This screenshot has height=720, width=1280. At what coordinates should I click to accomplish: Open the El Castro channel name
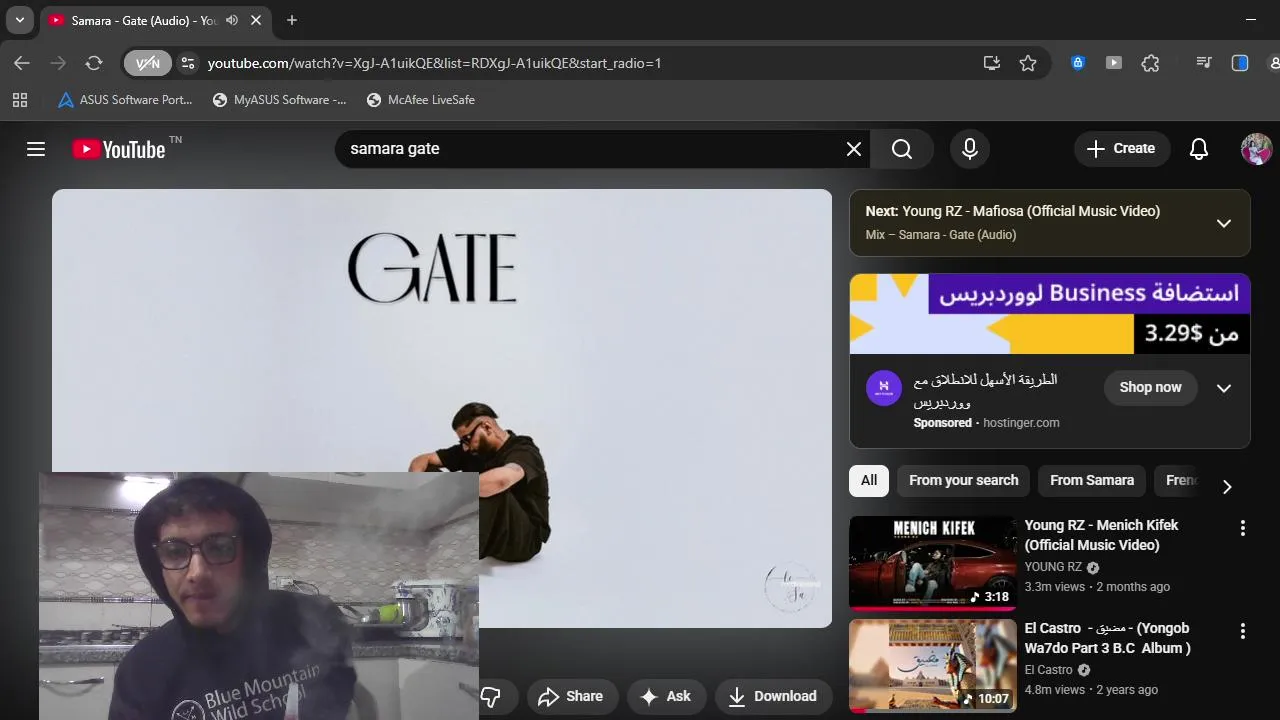1048,670
